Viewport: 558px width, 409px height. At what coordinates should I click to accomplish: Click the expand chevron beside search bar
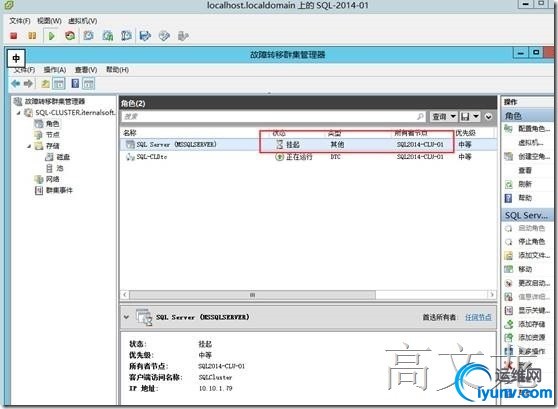tap(489, 117)
